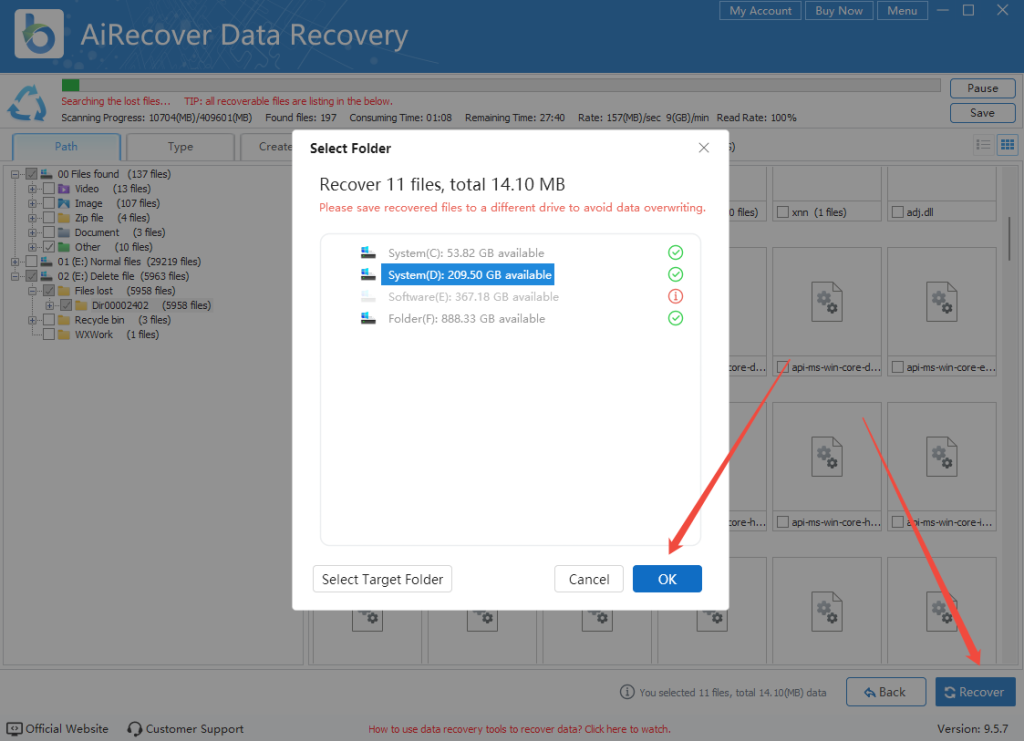This screenshot has width=1024, height=741.
Task: Open the Menu in the title bar
Action: coord(902,11)
